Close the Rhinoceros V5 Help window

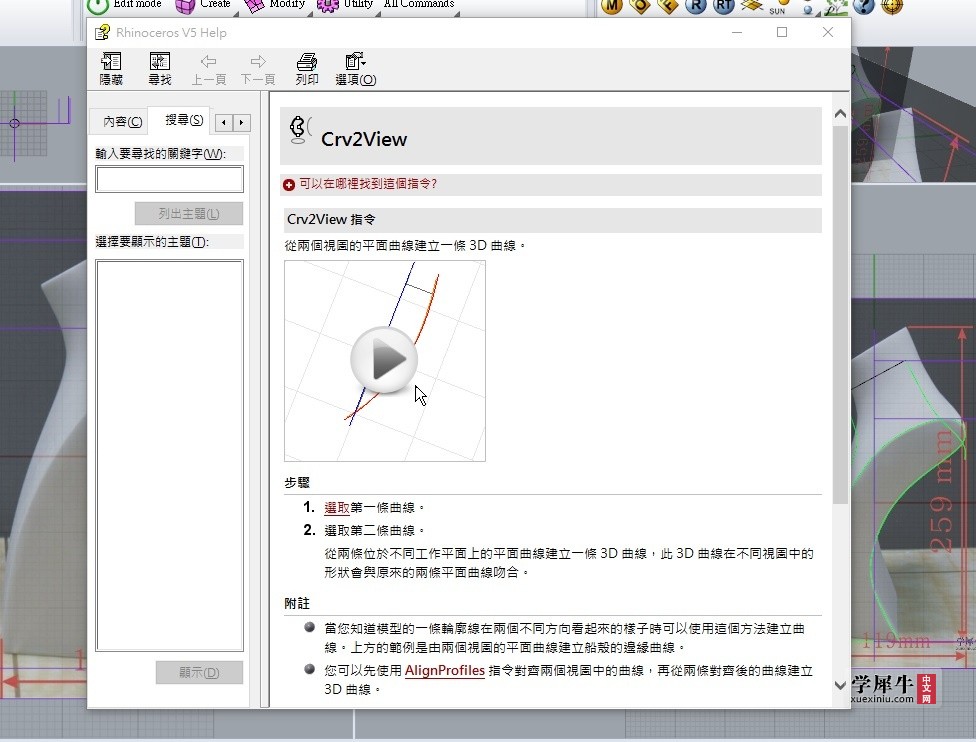[827, 32]
